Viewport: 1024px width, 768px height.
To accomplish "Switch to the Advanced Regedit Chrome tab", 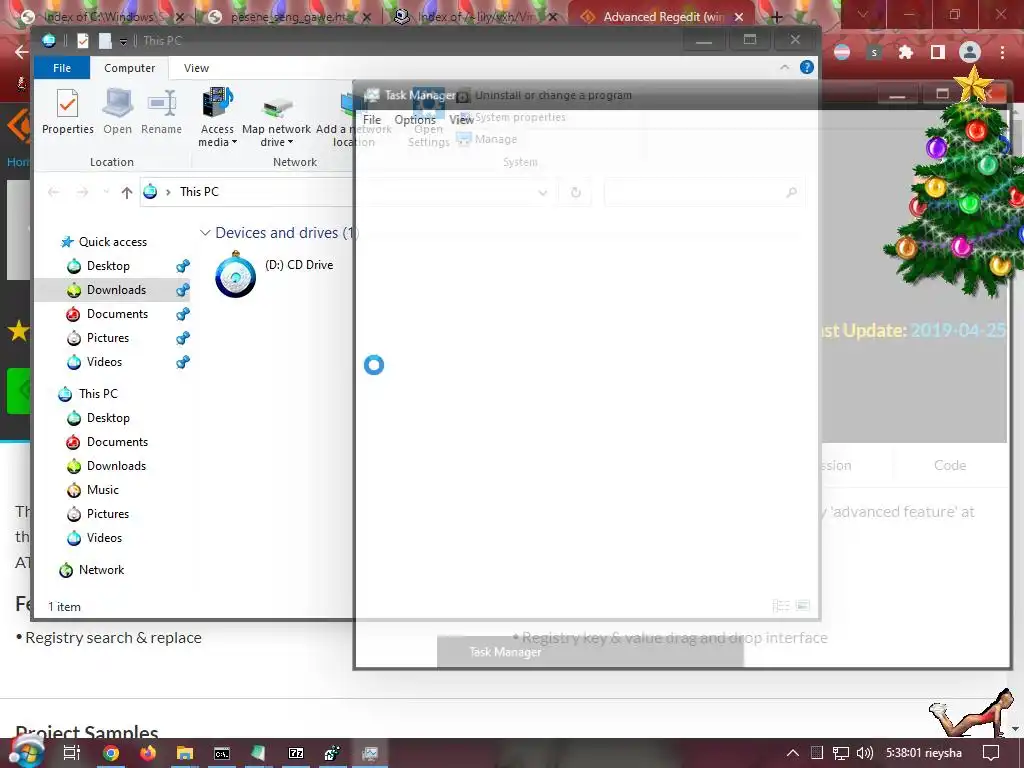I will [x=662, y=16].
